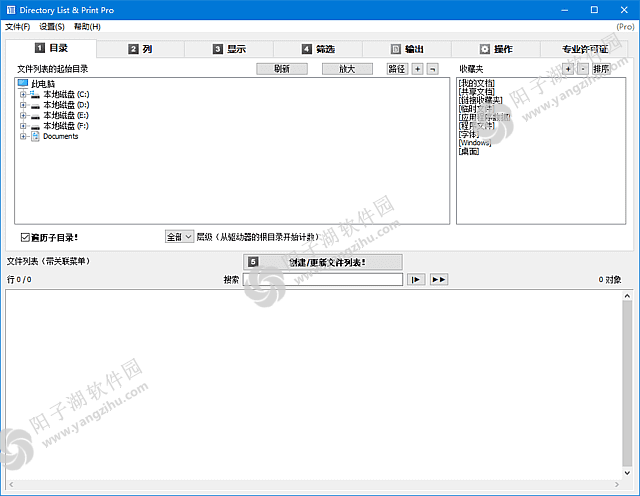Find all matches with the double-arrow search button
The width and height of the screenshot is (640, 496).
(x=439, y=279)
